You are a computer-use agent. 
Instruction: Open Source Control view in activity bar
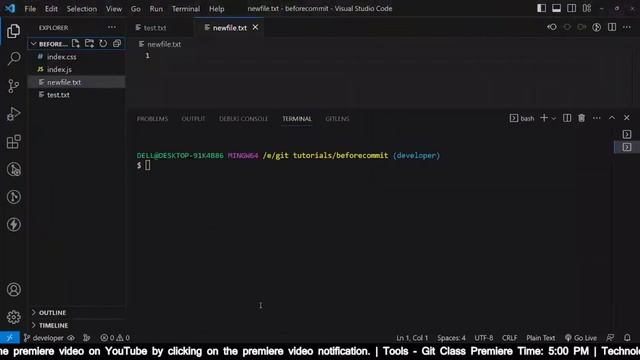(13, 86)
